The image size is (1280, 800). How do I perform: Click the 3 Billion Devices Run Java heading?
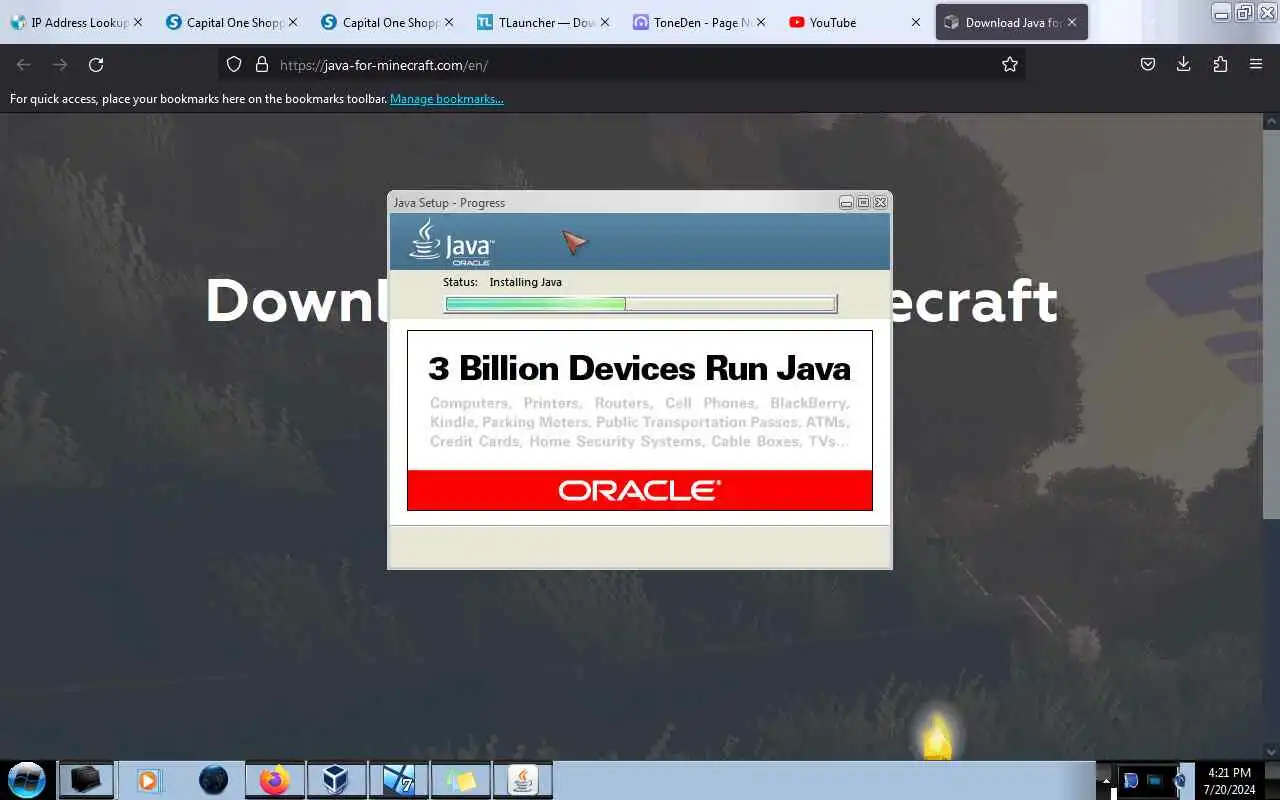[640, 368]
